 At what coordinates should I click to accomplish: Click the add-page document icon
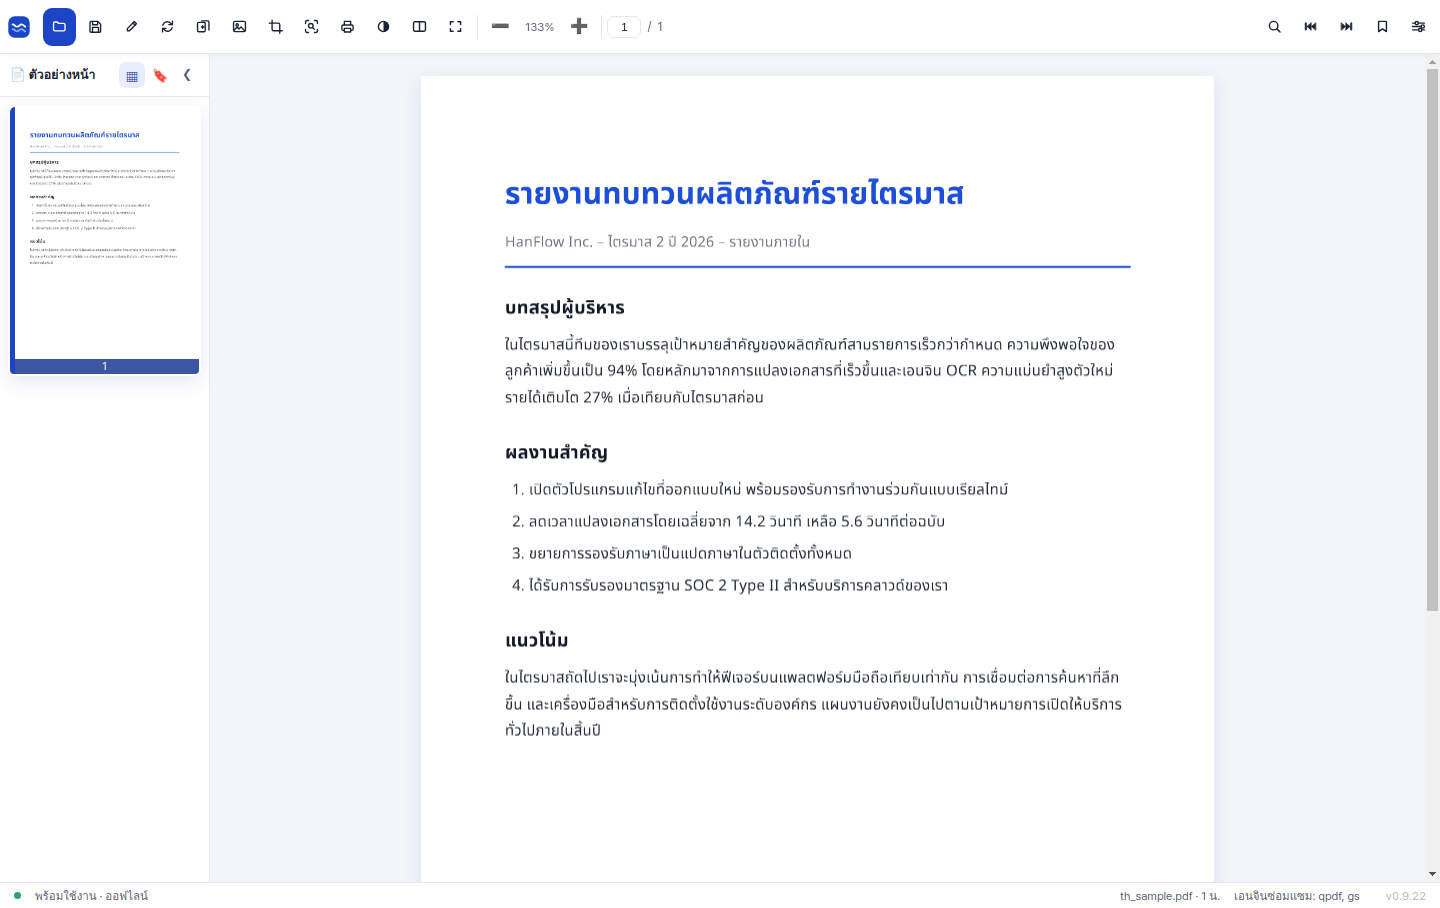203,27
